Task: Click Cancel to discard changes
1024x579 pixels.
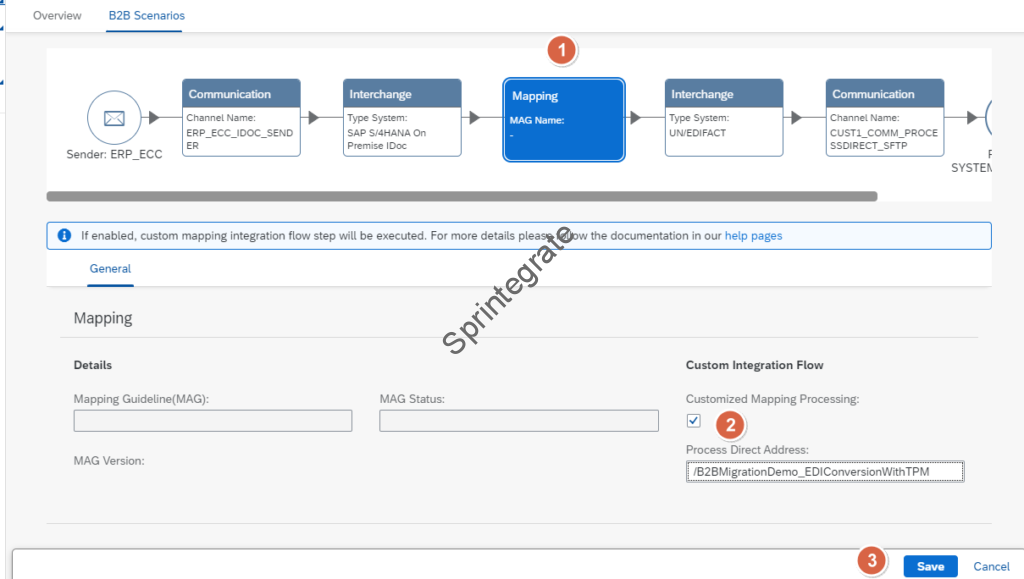Action: tap(991, 566)
